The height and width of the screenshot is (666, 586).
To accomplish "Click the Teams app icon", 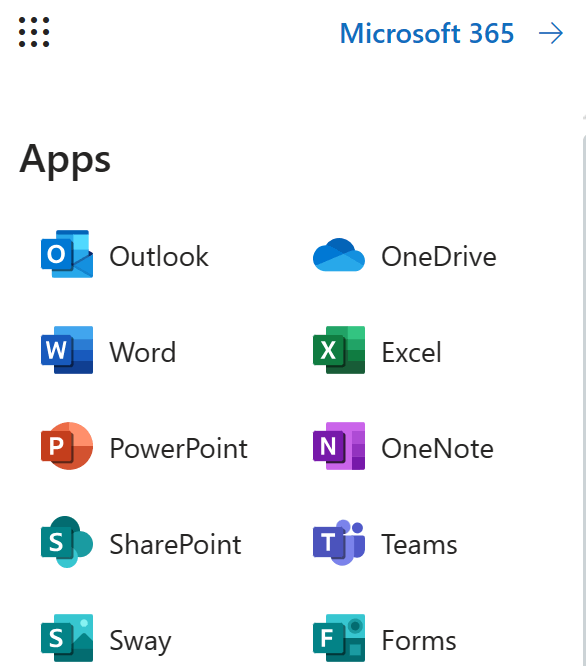I will [338, 542].
